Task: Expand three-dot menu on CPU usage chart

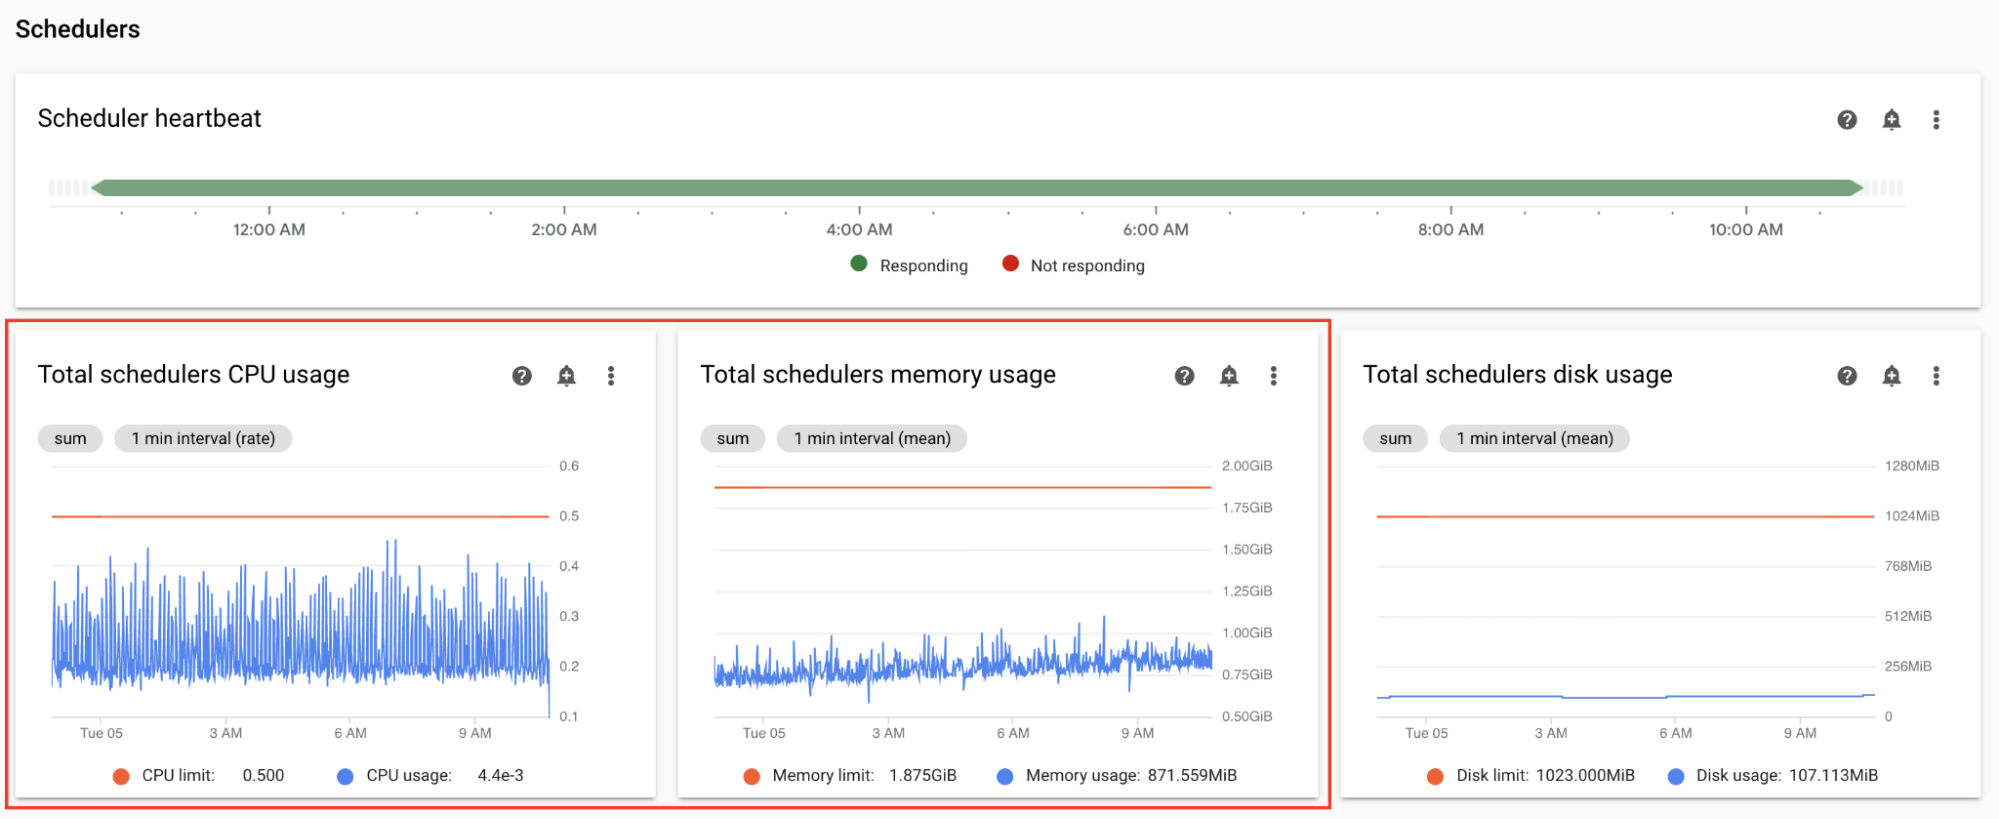Action: [x=611, y=376]
